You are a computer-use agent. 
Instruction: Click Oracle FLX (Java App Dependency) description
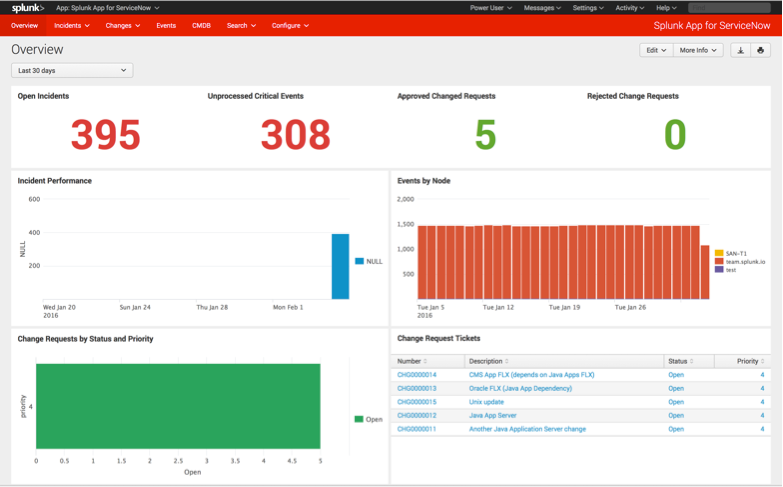coord(520,388)
